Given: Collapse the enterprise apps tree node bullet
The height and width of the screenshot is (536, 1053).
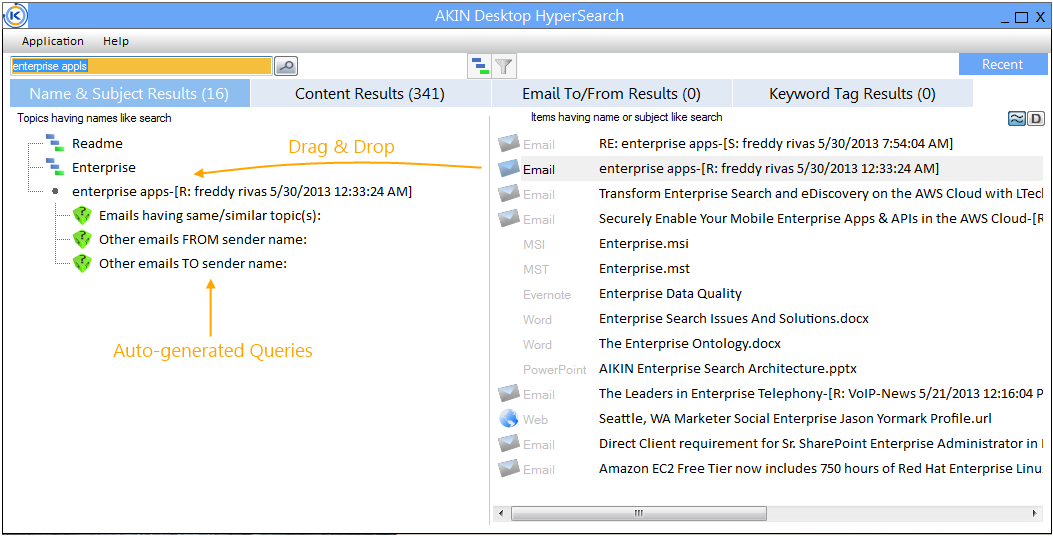Looking at the screenshot, I should pyautogui.click(x=55, y=191).
